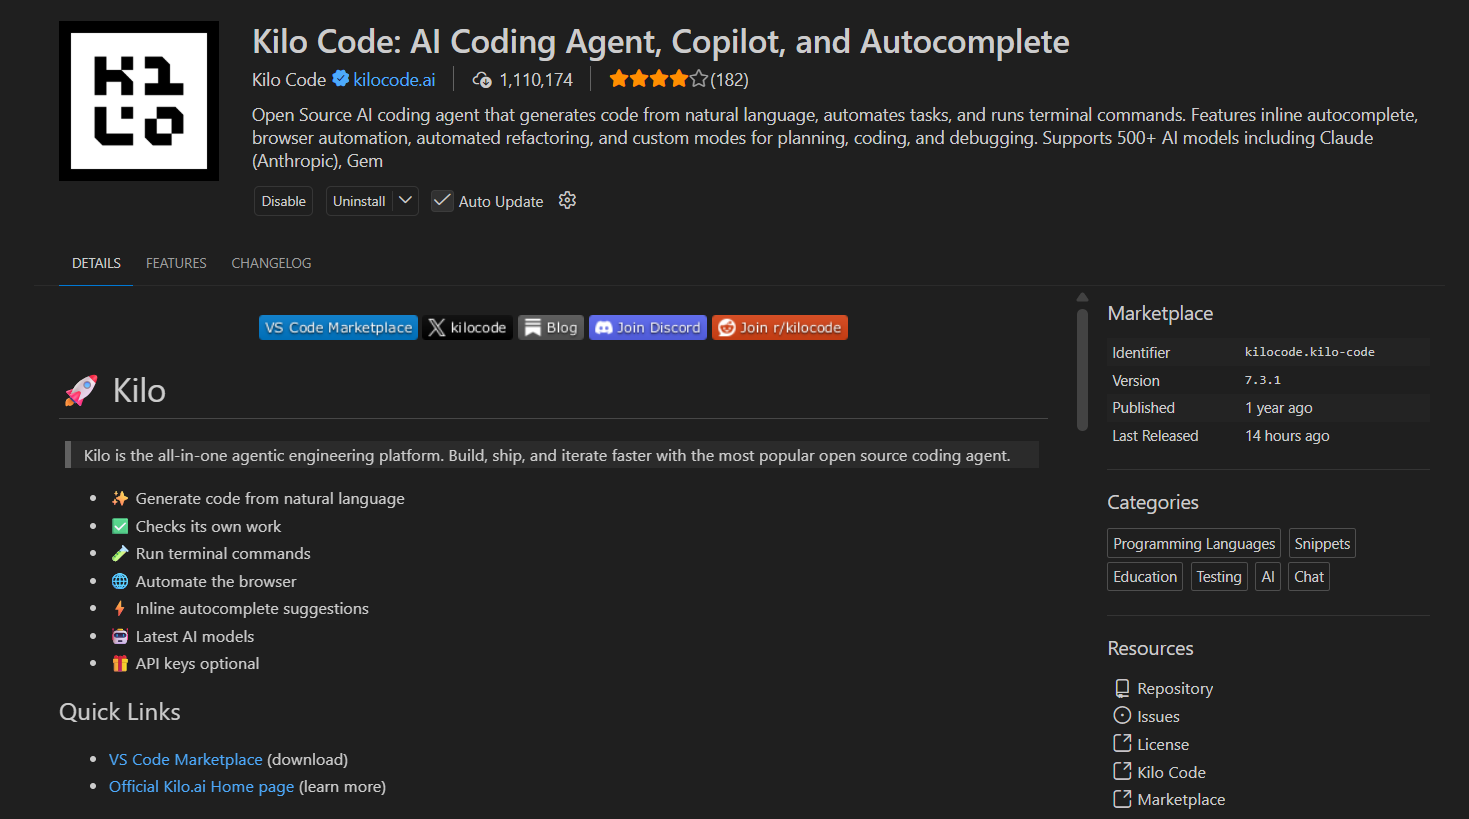1469x819 pixels.
Task: Click the sparkles emoji icon
Action: tap(120, 498)
